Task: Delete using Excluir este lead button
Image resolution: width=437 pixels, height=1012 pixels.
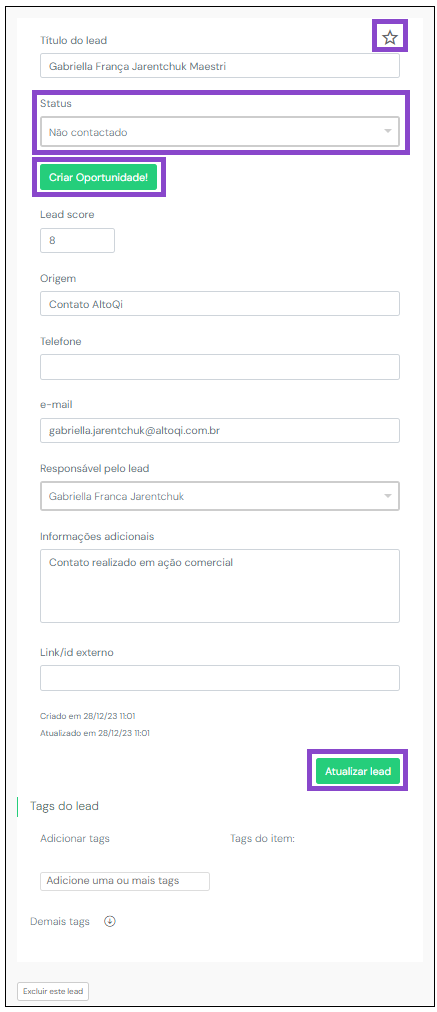Action: [53, 991]
